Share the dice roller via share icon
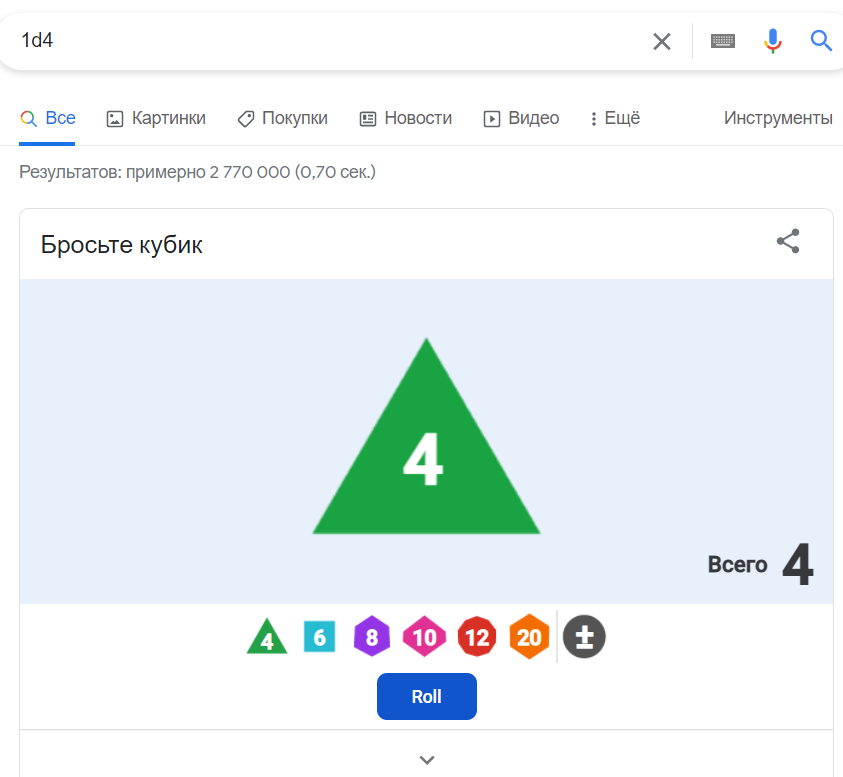This screenshot has height=777, width=843. click(788, 241)
